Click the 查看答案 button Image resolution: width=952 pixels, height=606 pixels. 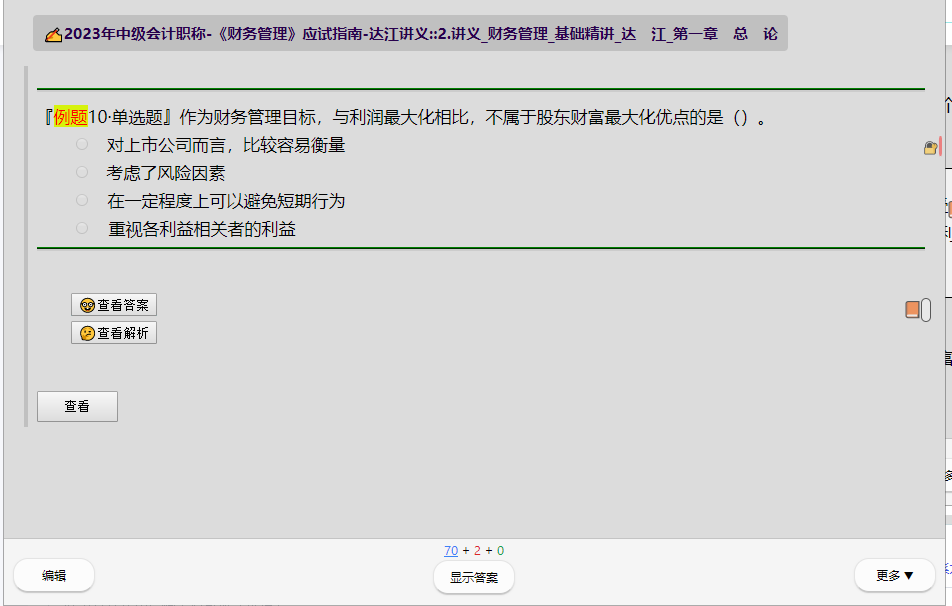click(x=114, y=305)
